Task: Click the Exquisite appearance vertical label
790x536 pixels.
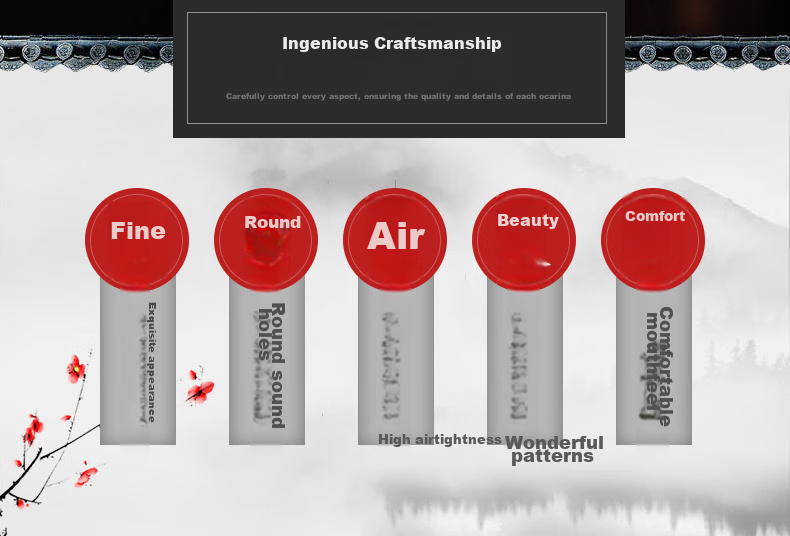Action: 152,362
